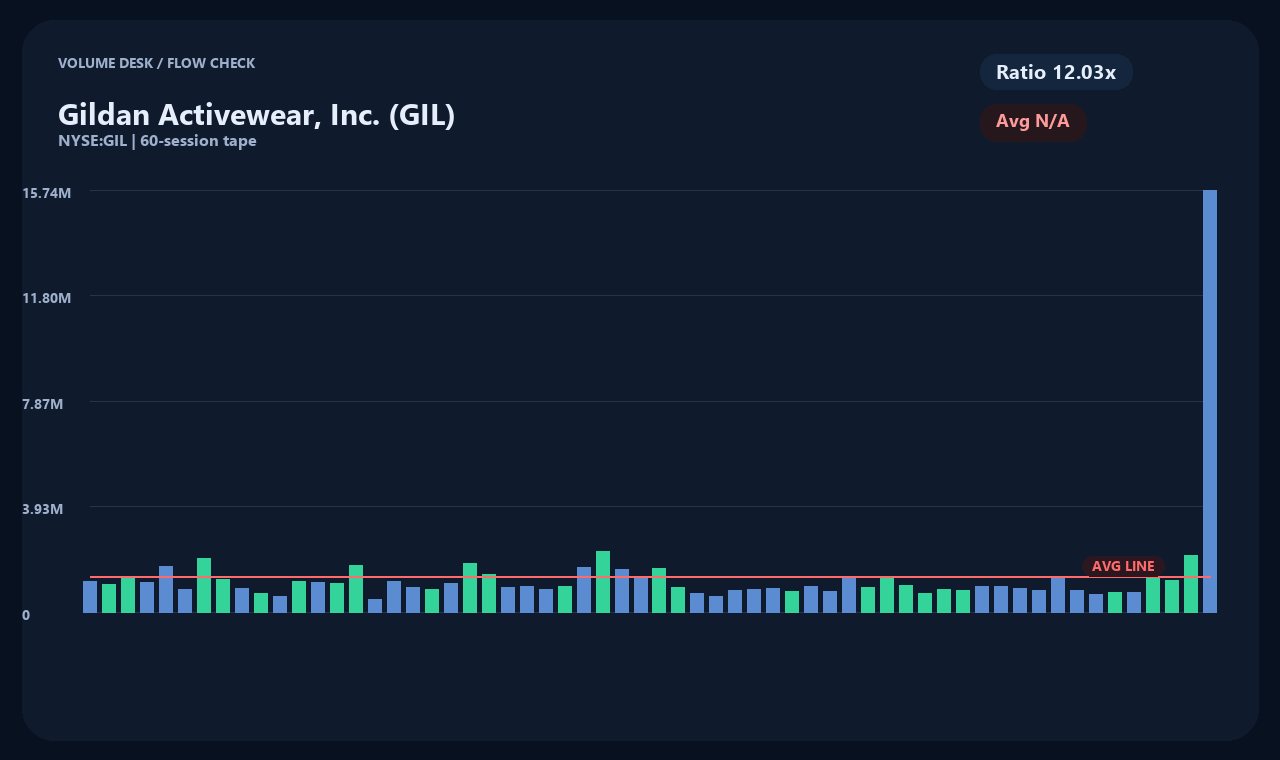This screenshot has width=1280, height=760.
Task: Select the AVG LINE label
Action: coord(1123,566)
